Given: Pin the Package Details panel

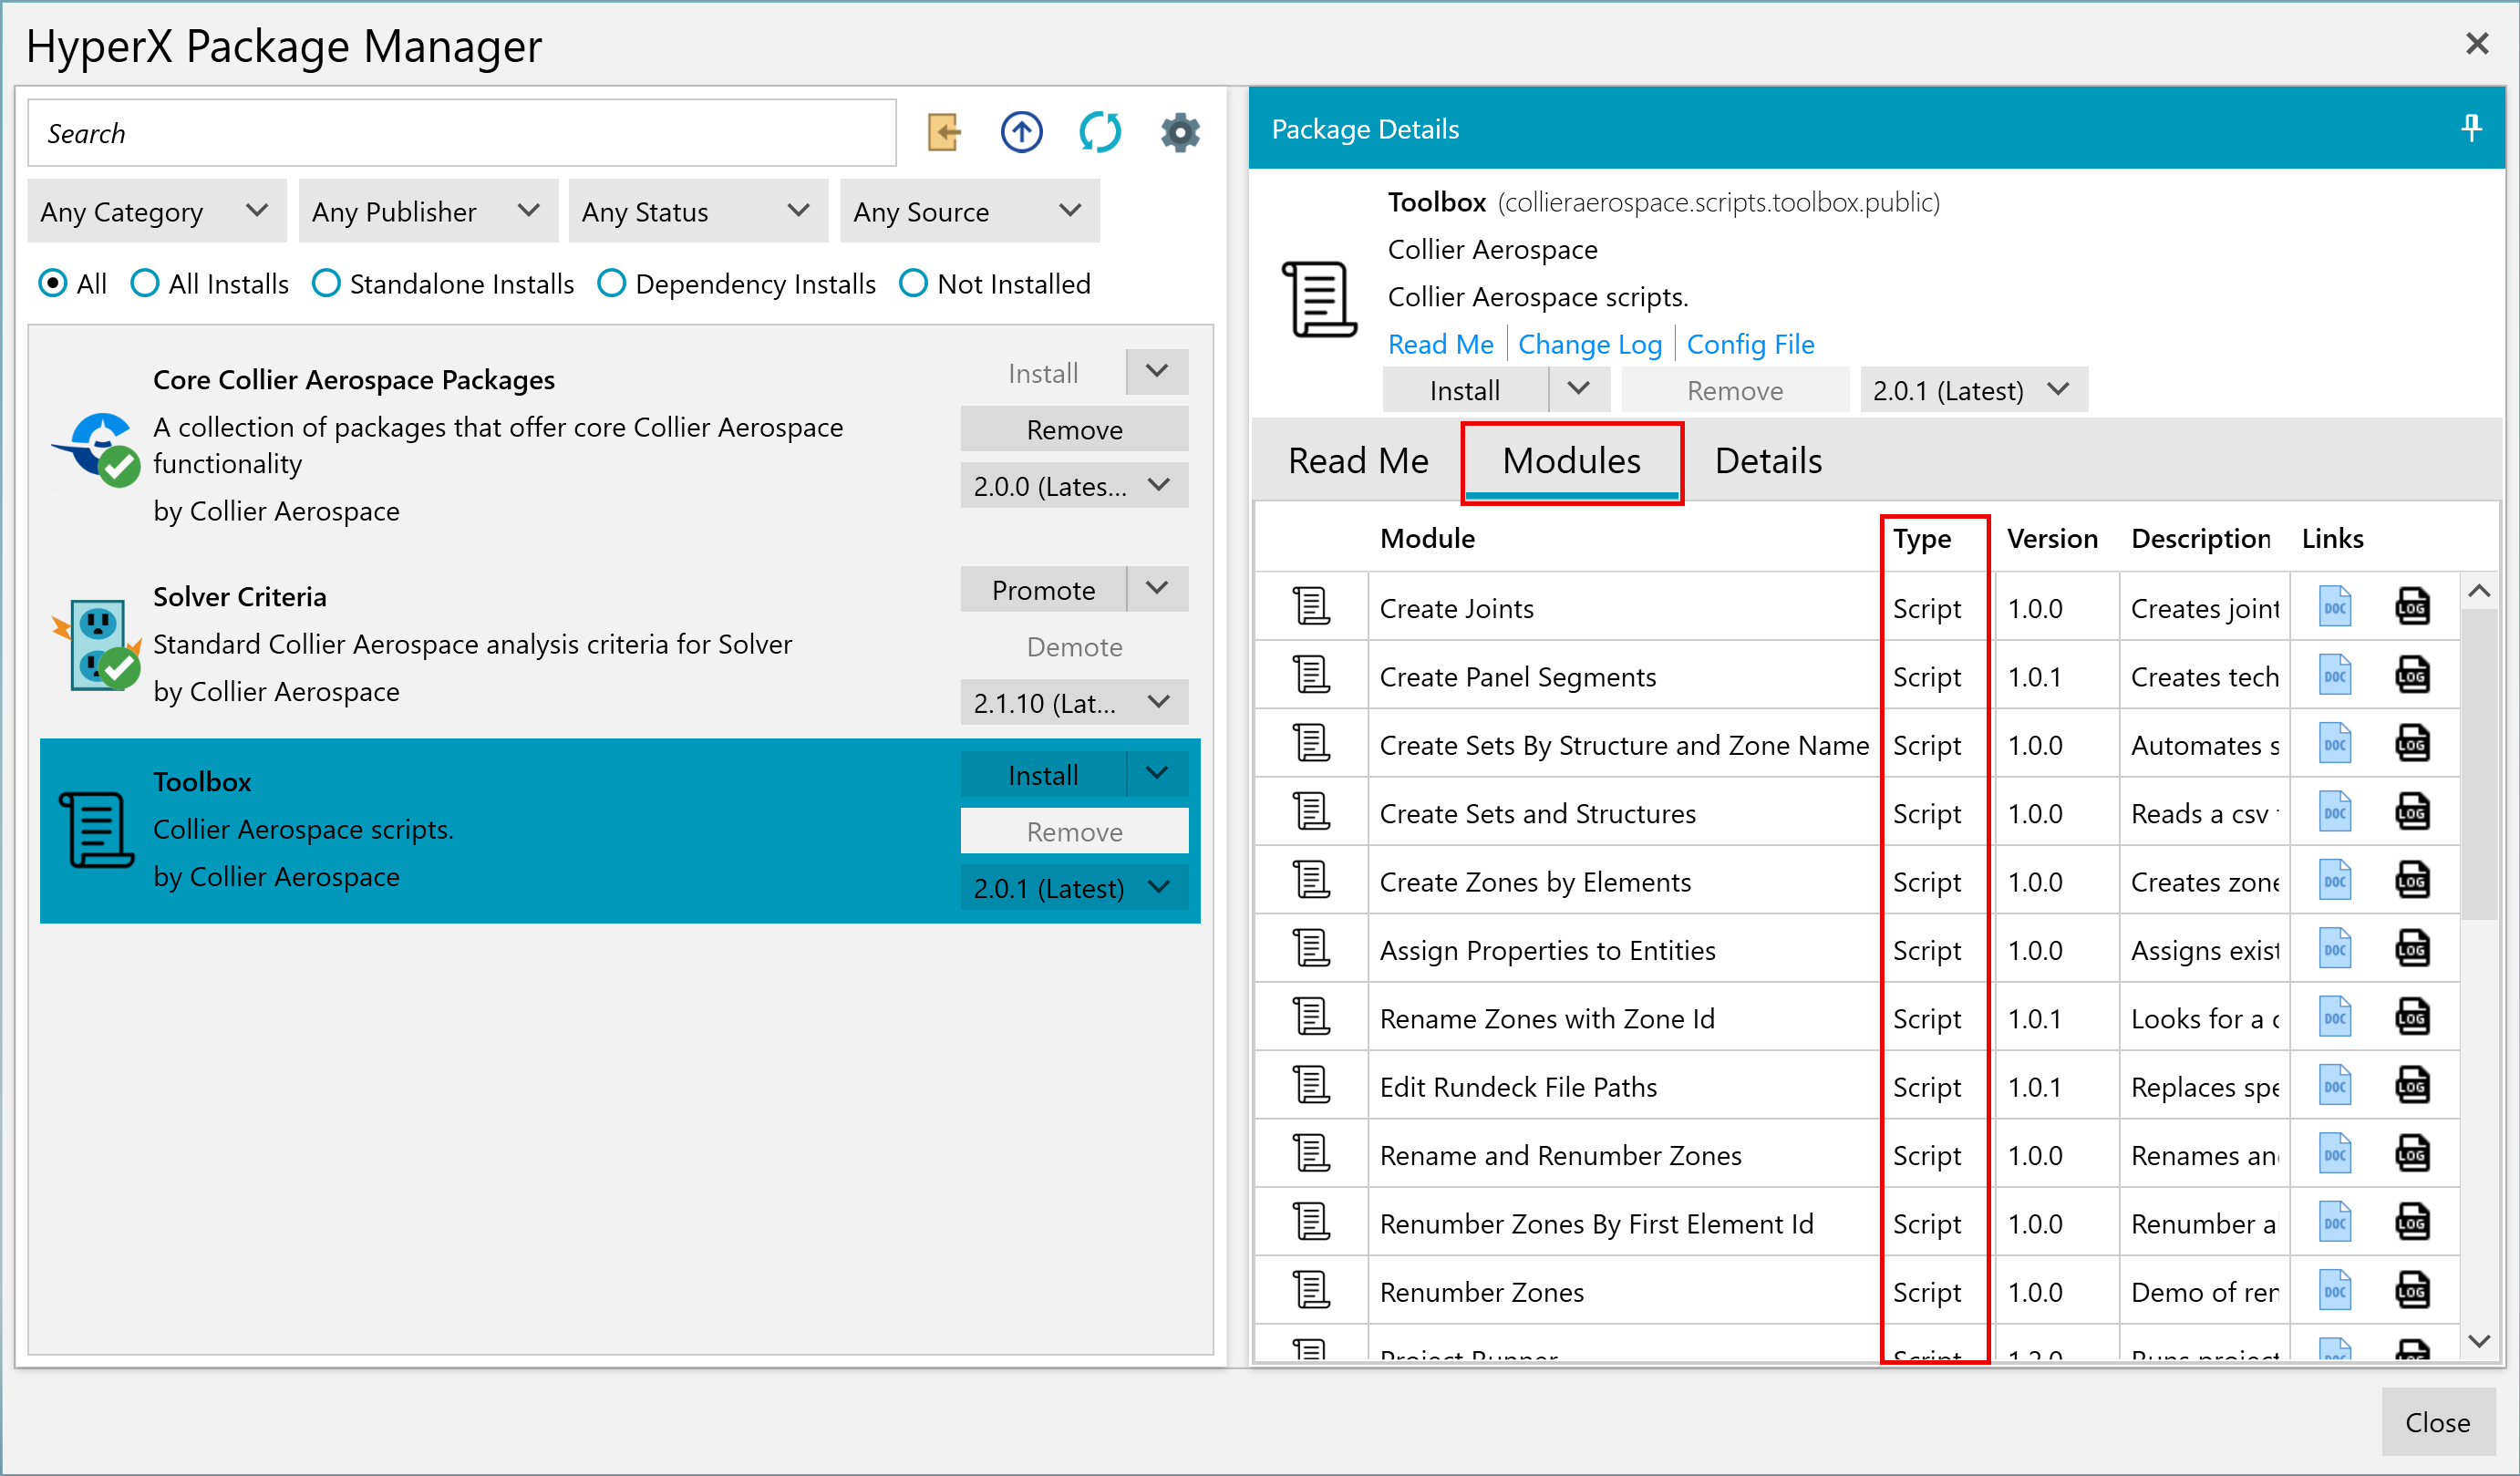Looking at the screenshot, I should [2471, 128].
